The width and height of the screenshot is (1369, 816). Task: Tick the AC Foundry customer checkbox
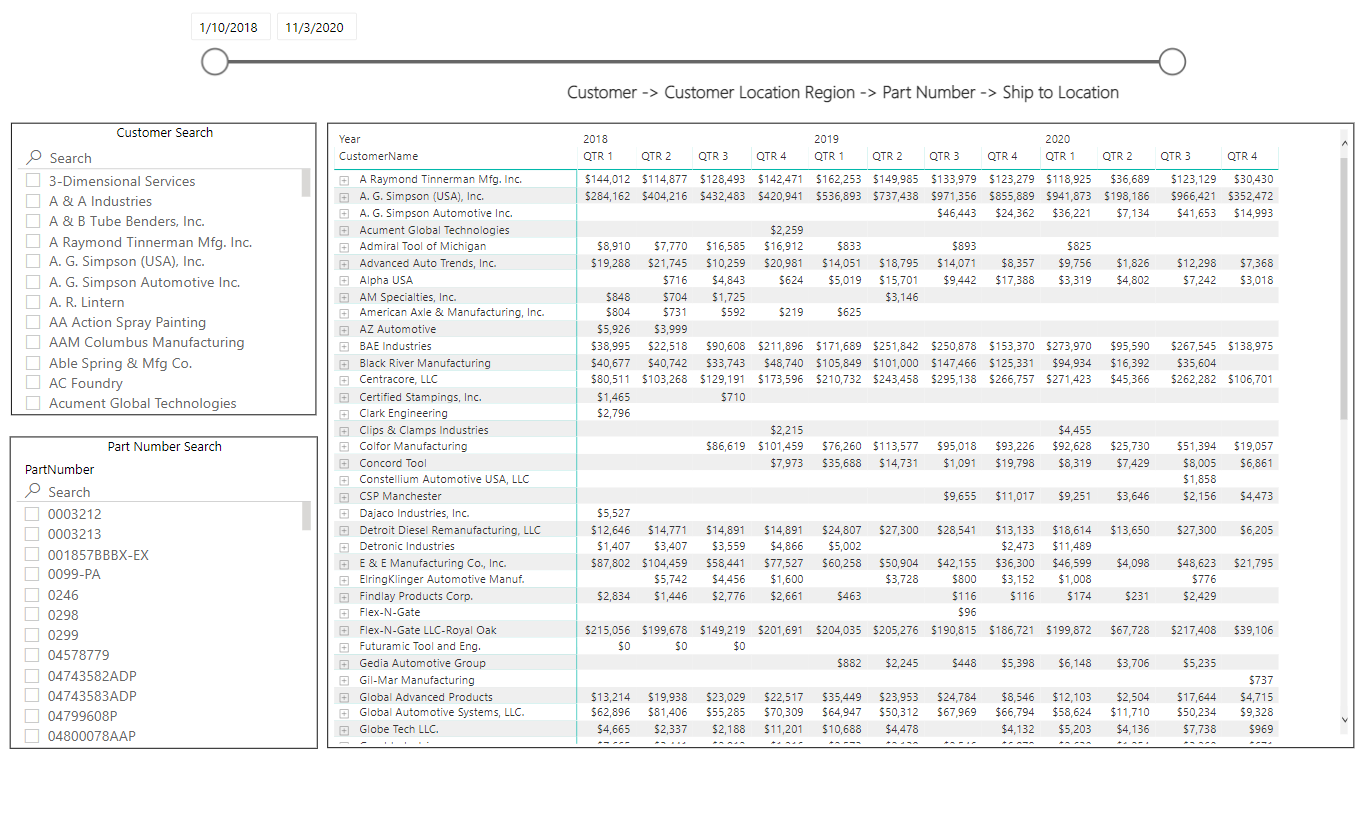[x=33, y=383]
